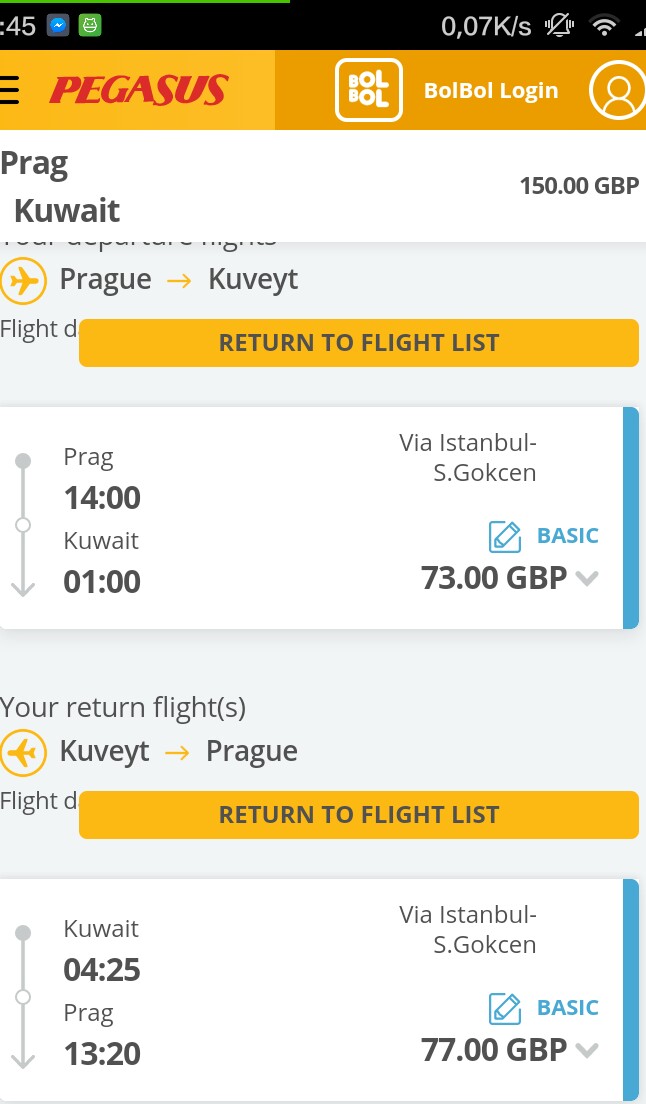Return to flight list for return flights
Viewport: 646px width, 1104px height.
(359, 815)
